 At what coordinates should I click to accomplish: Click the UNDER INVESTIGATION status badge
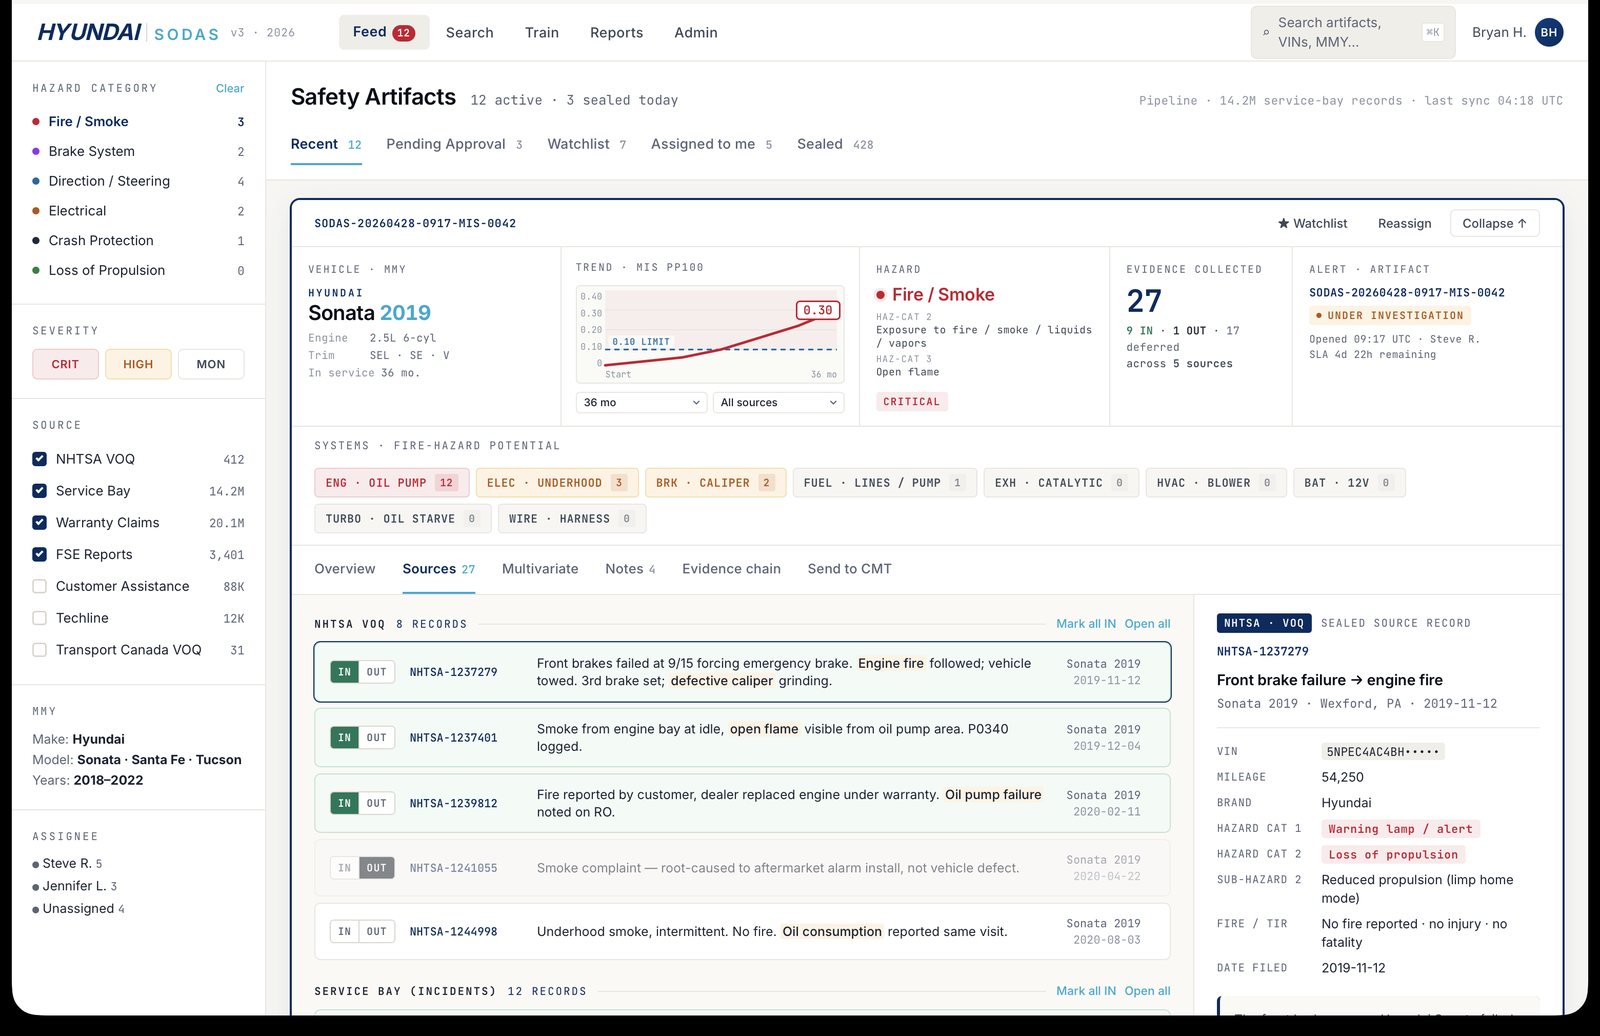click(1390, 316)
